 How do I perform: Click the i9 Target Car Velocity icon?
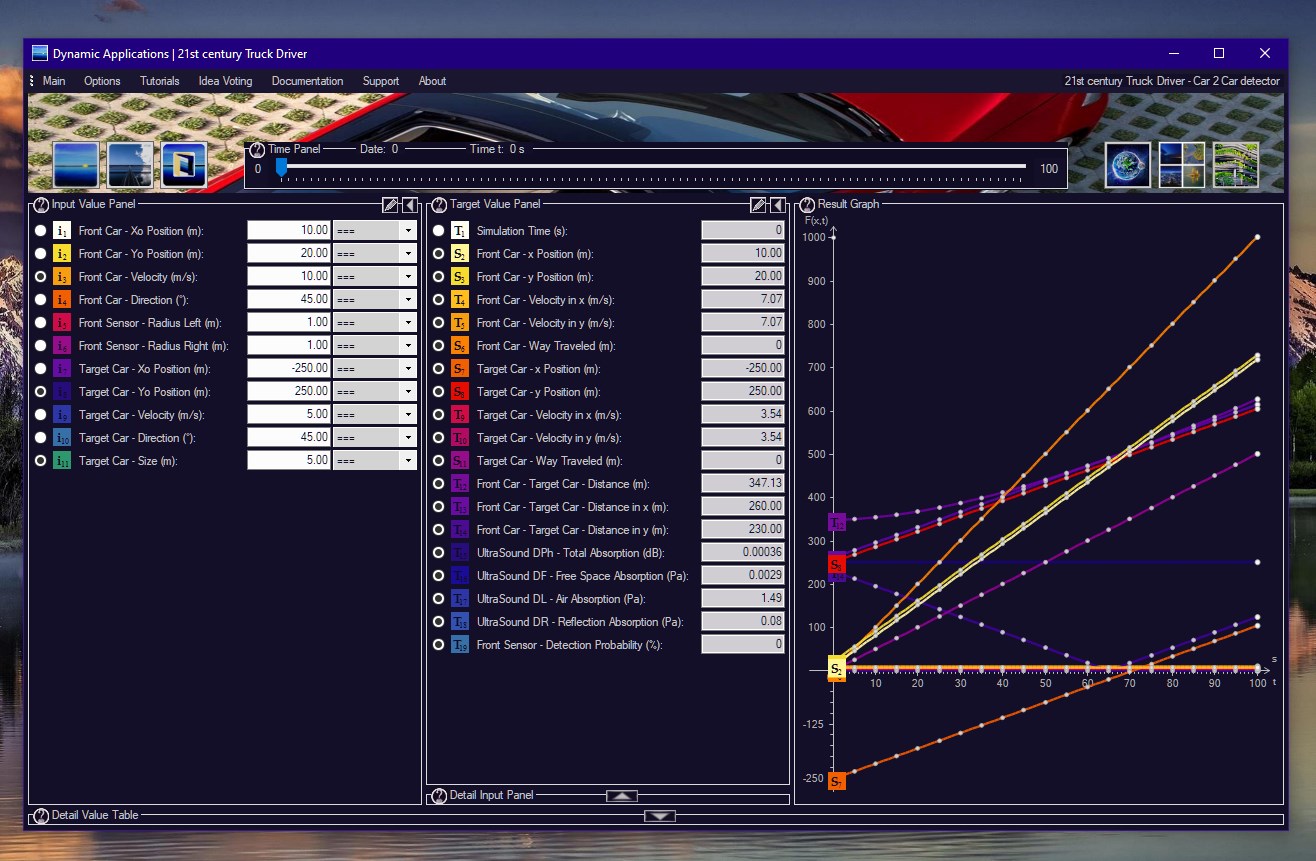62,415
